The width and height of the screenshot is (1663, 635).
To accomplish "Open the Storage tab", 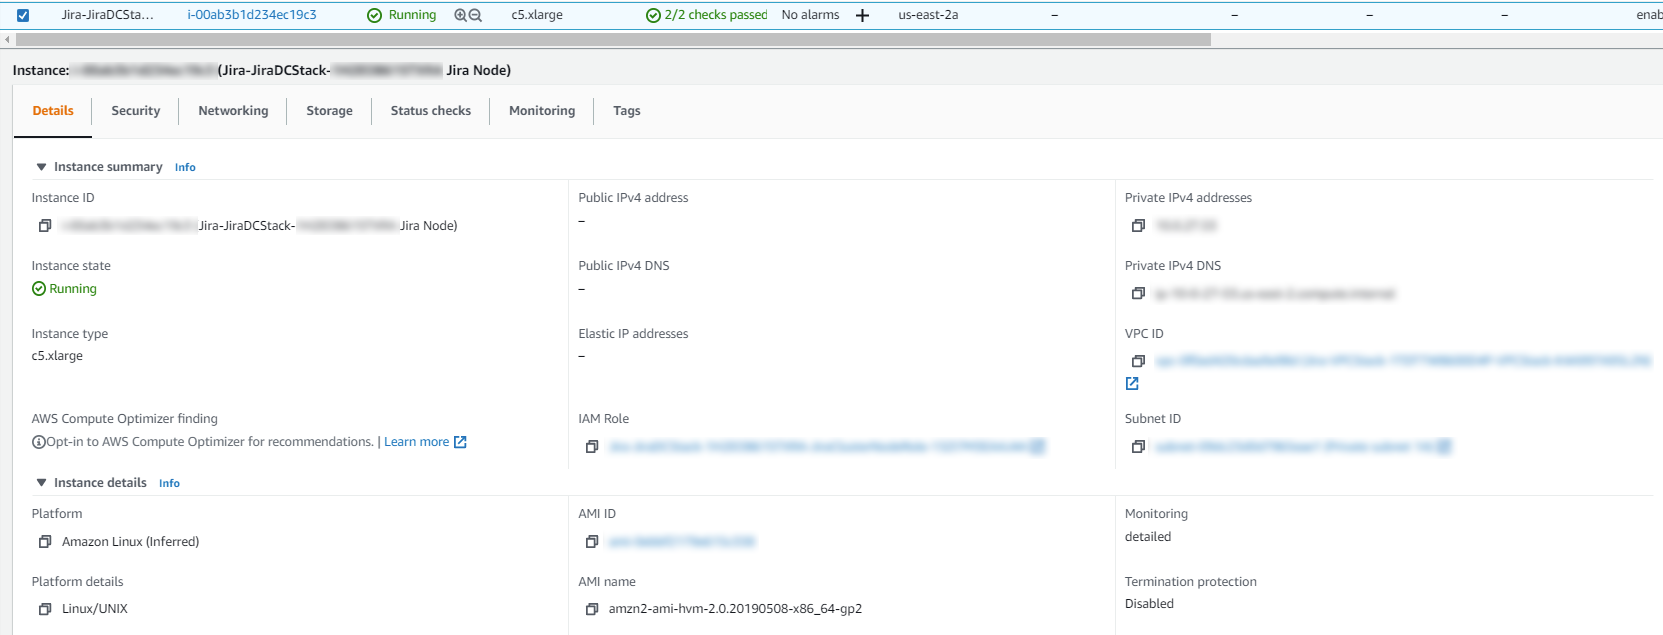I will [329, 111].
